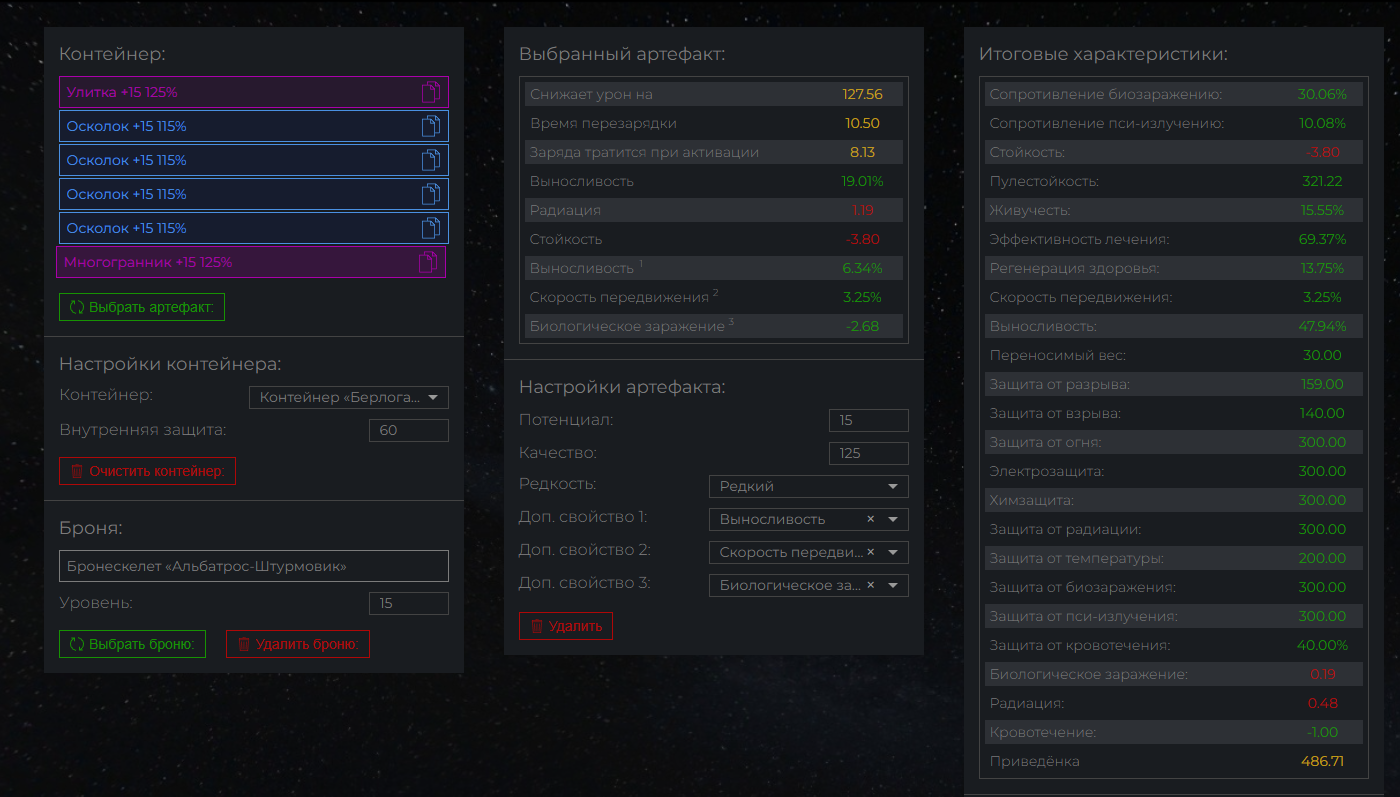Clear Доп. свойство 1 Выносливость with x icon
The image size is (1400, 797).
(870, 519)
